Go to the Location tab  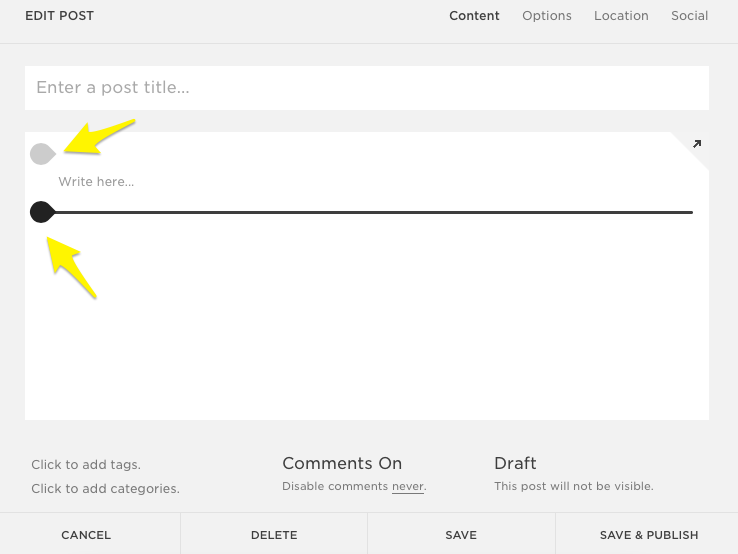tap(621, 16)
